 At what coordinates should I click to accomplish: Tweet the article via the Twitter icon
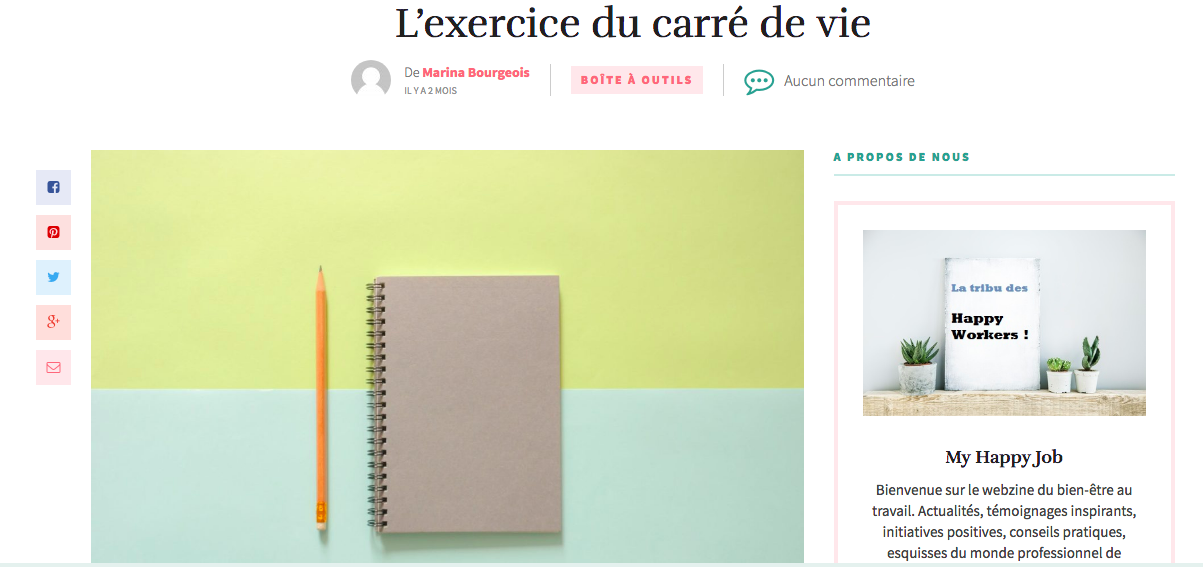[x=53, y=277]
